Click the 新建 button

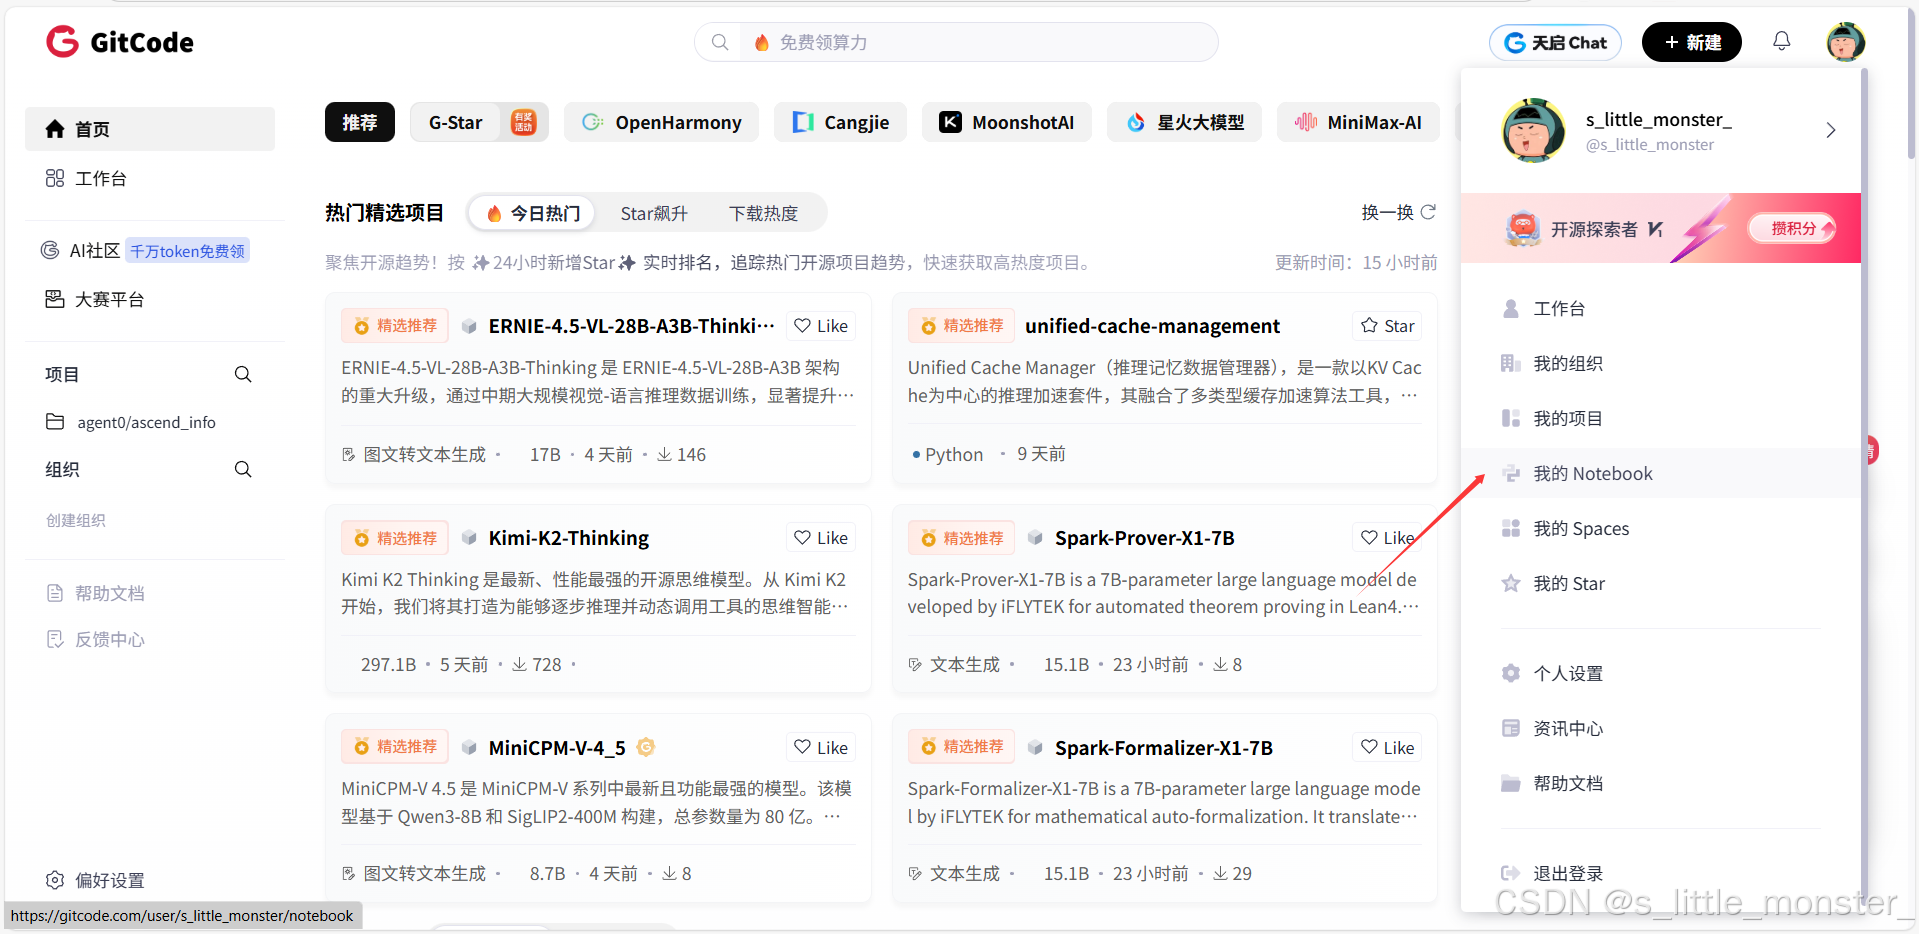click(x=1692, y=42)
